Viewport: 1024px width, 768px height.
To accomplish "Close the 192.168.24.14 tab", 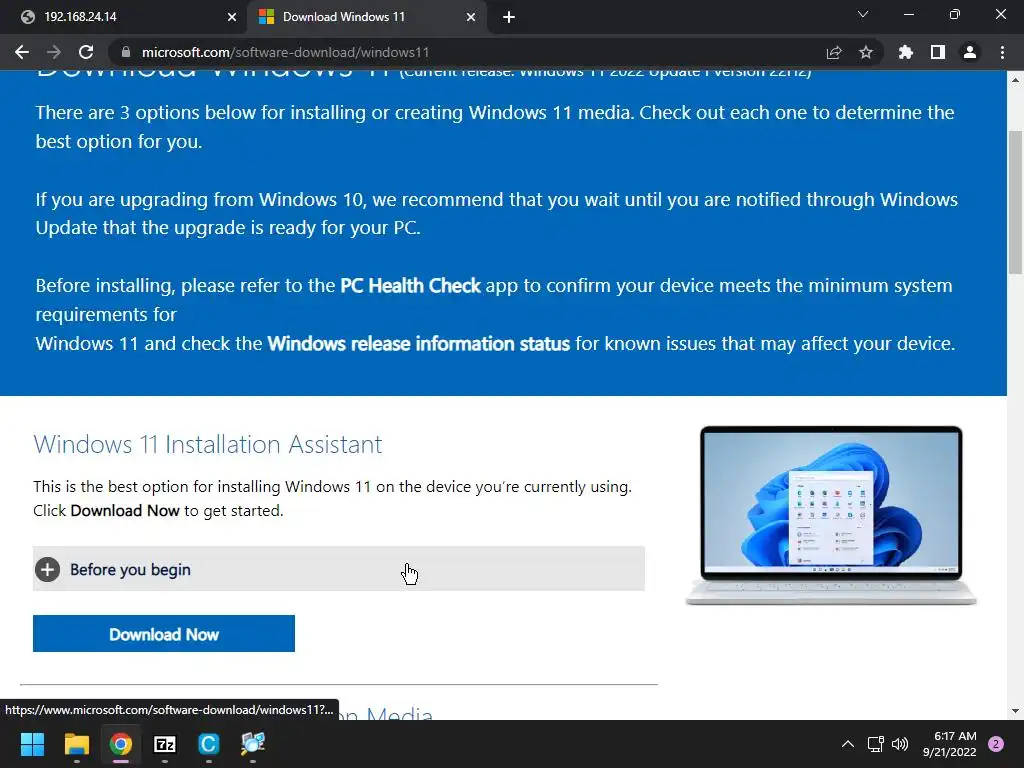I will click(232, 17).
